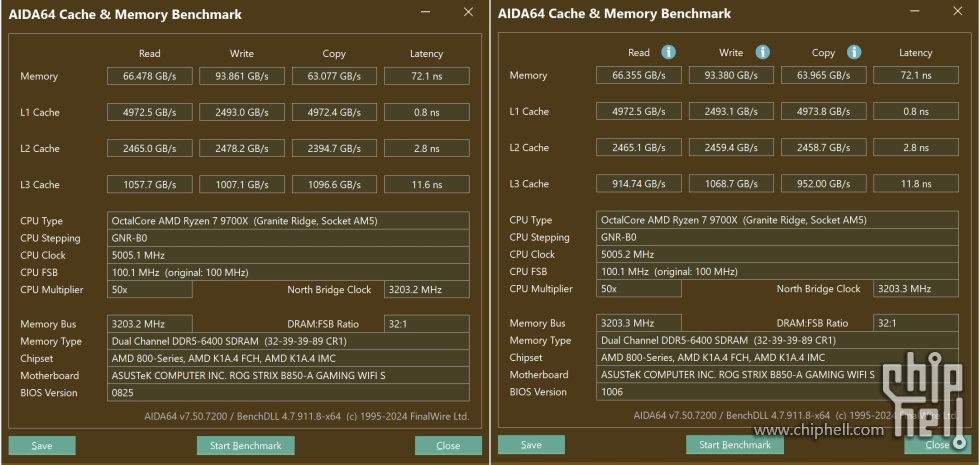The width and height of the screenshot is (980, 465).
Task: Minimize the left AIDA64 benchmark window
Action: [x=426, y=12]
